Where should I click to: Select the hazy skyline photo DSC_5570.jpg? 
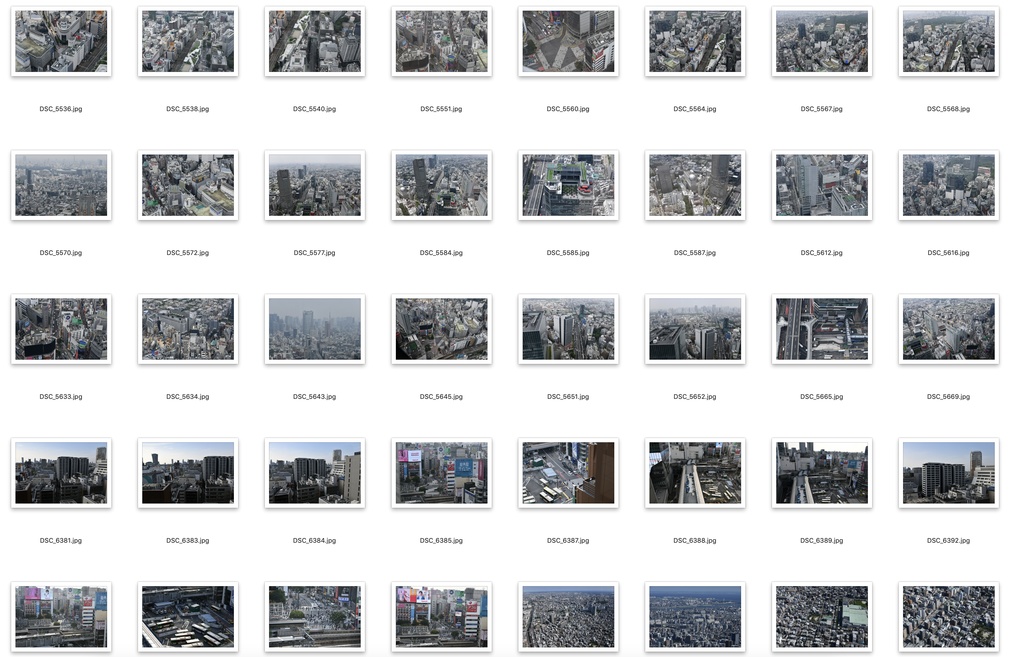click(61, 185)
